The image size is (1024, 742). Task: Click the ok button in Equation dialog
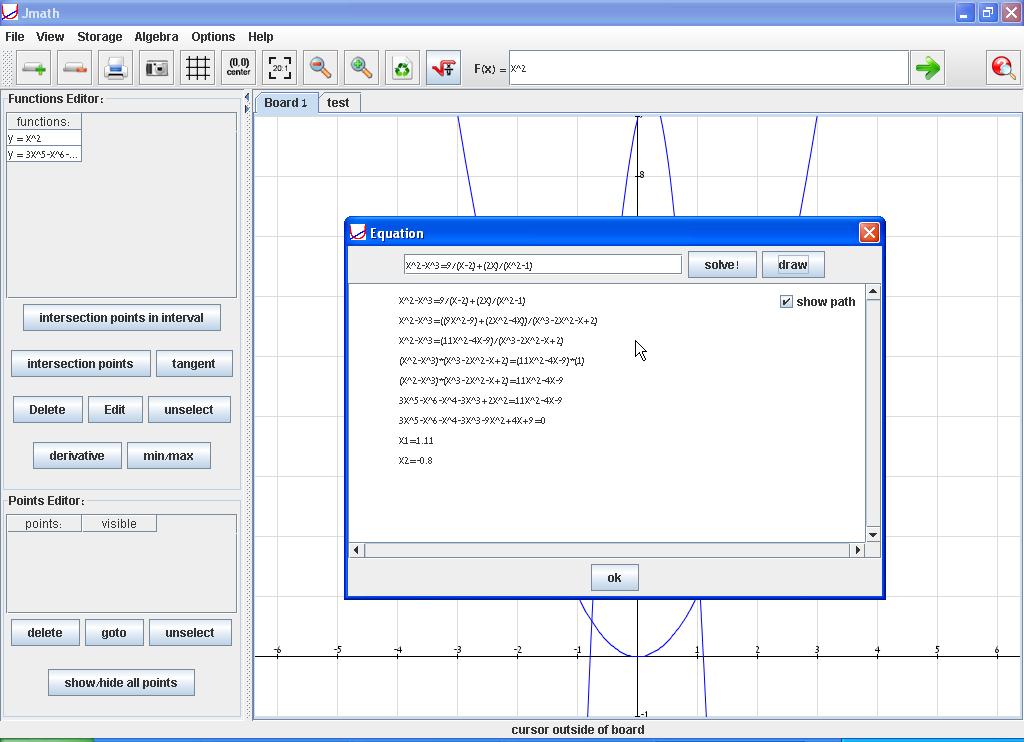(614, 577)
